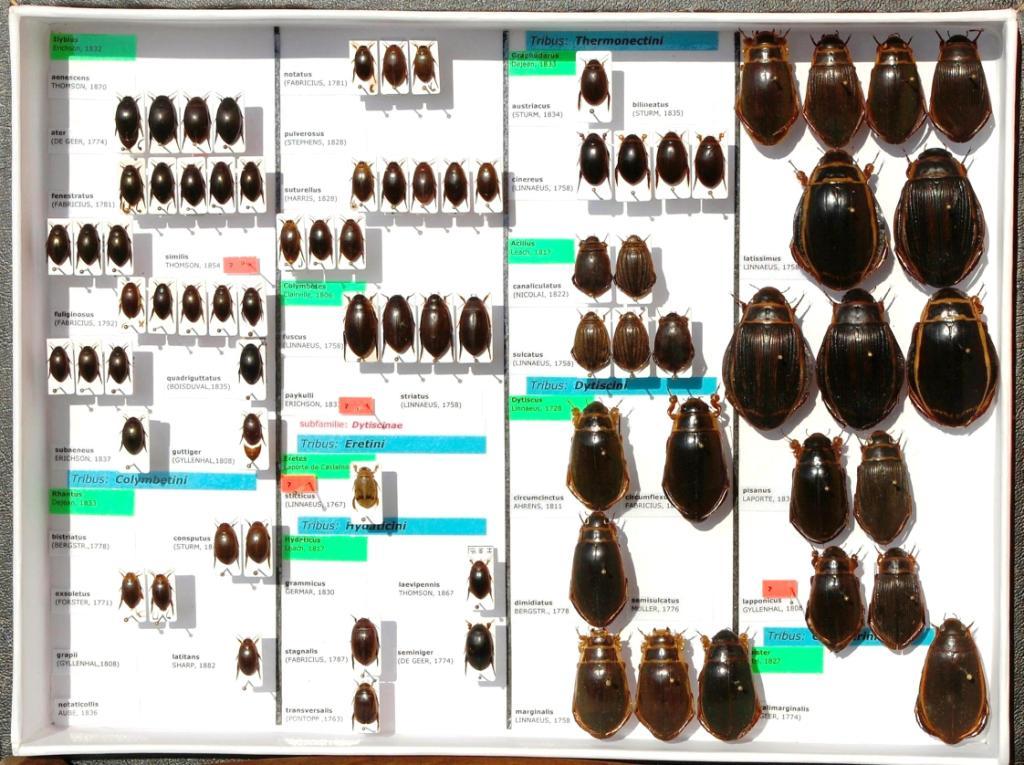This screenshot has width=1024, height=765.
Task: Select the green Acilius genus label
Action: (x=541, y=251)
